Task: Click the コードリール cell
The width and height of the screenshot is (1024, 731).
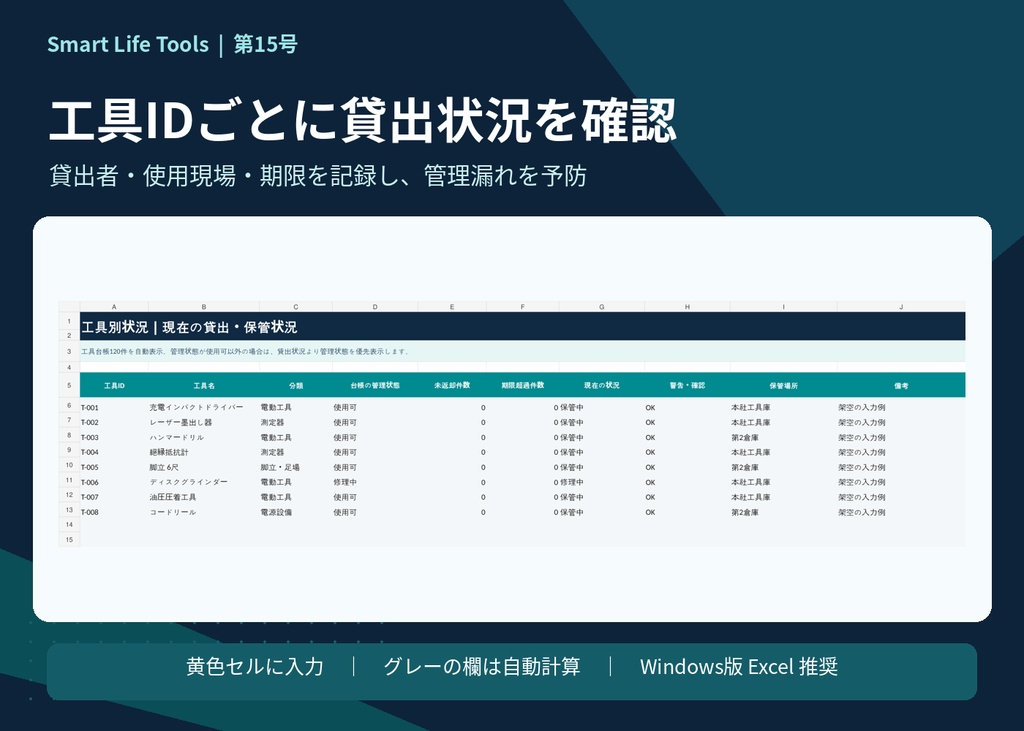Action: (204, 512)
